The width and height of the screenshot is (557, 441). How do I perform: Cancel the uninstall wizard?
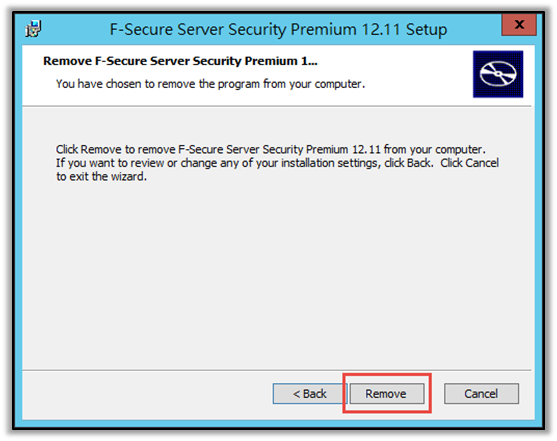coord(481,393)
